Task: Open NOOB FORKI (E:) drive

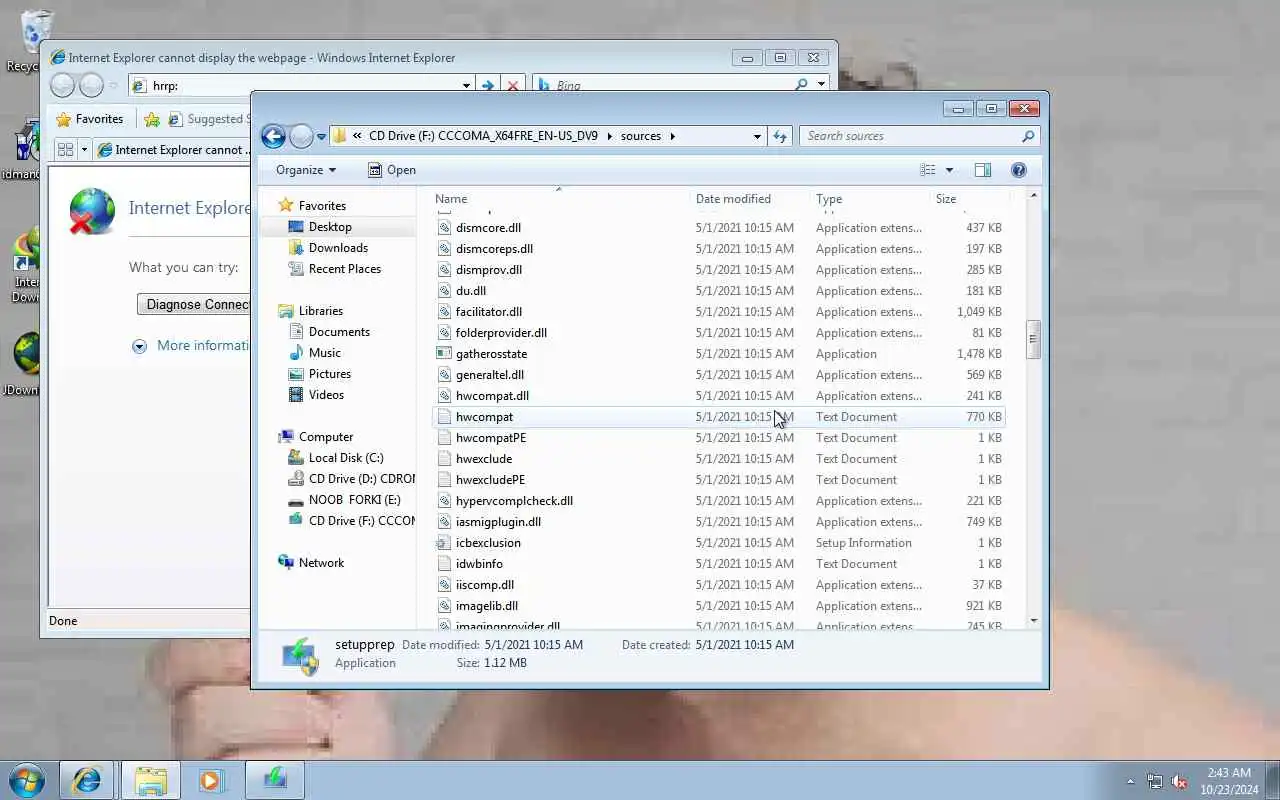Action: tap(354, 500)
